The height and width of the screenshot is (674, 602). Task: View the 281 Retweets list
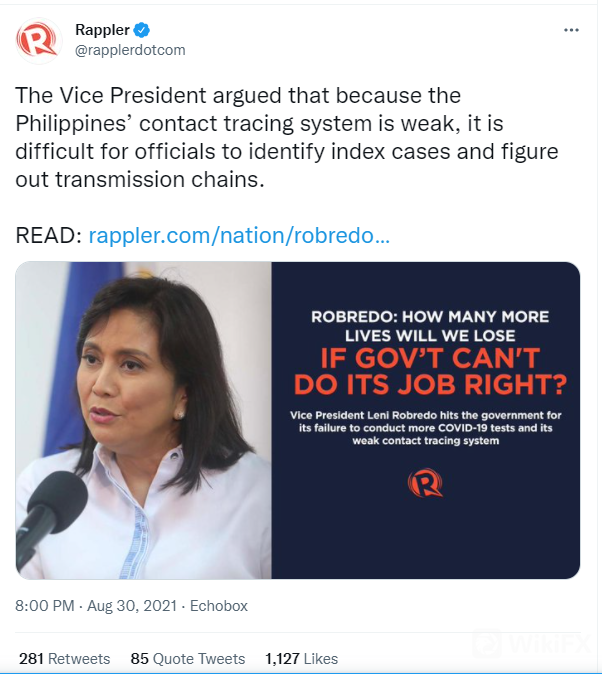(65, 659)
